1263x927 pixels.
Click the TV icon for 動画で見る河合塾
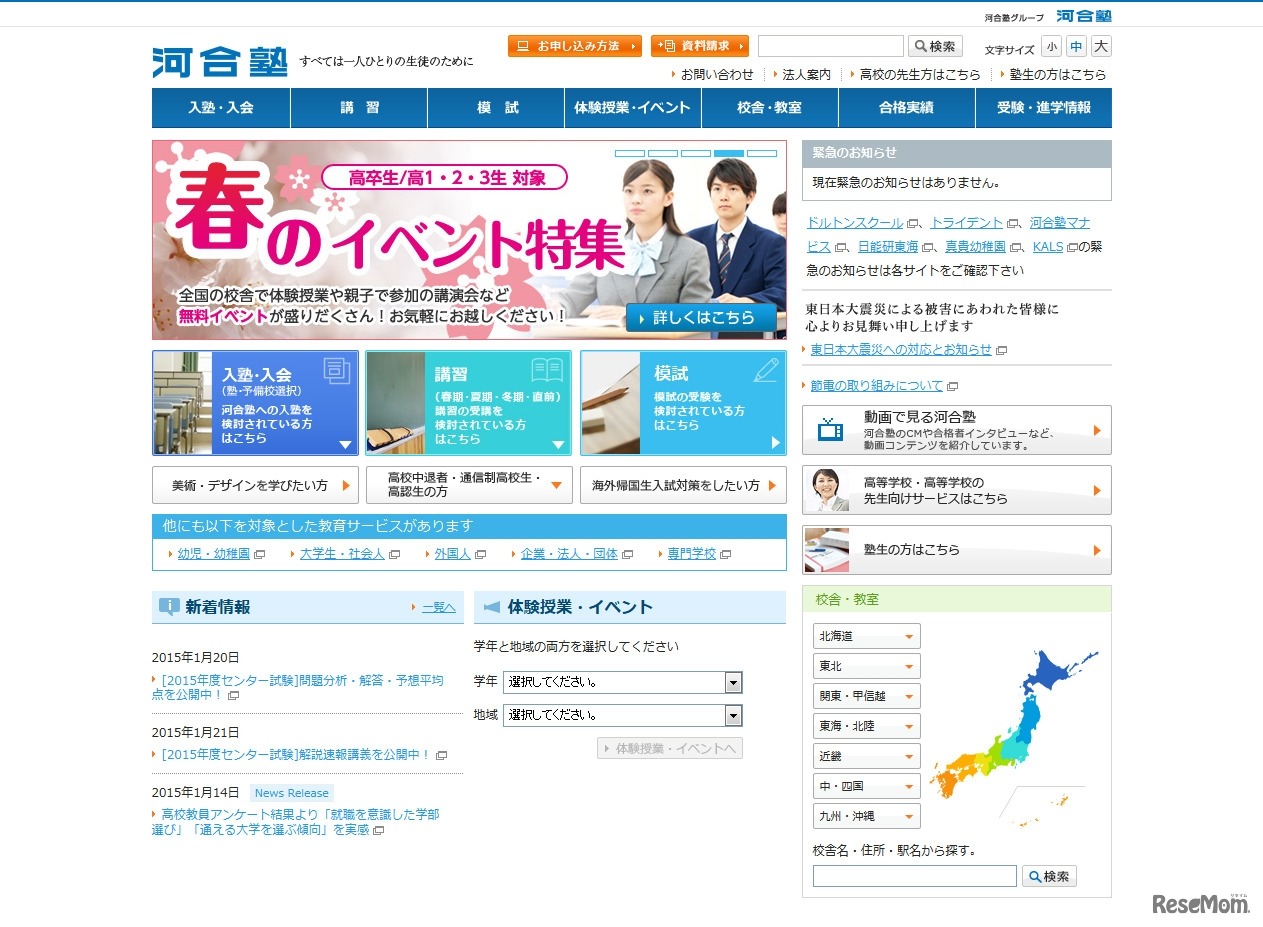tap(830, 430)
